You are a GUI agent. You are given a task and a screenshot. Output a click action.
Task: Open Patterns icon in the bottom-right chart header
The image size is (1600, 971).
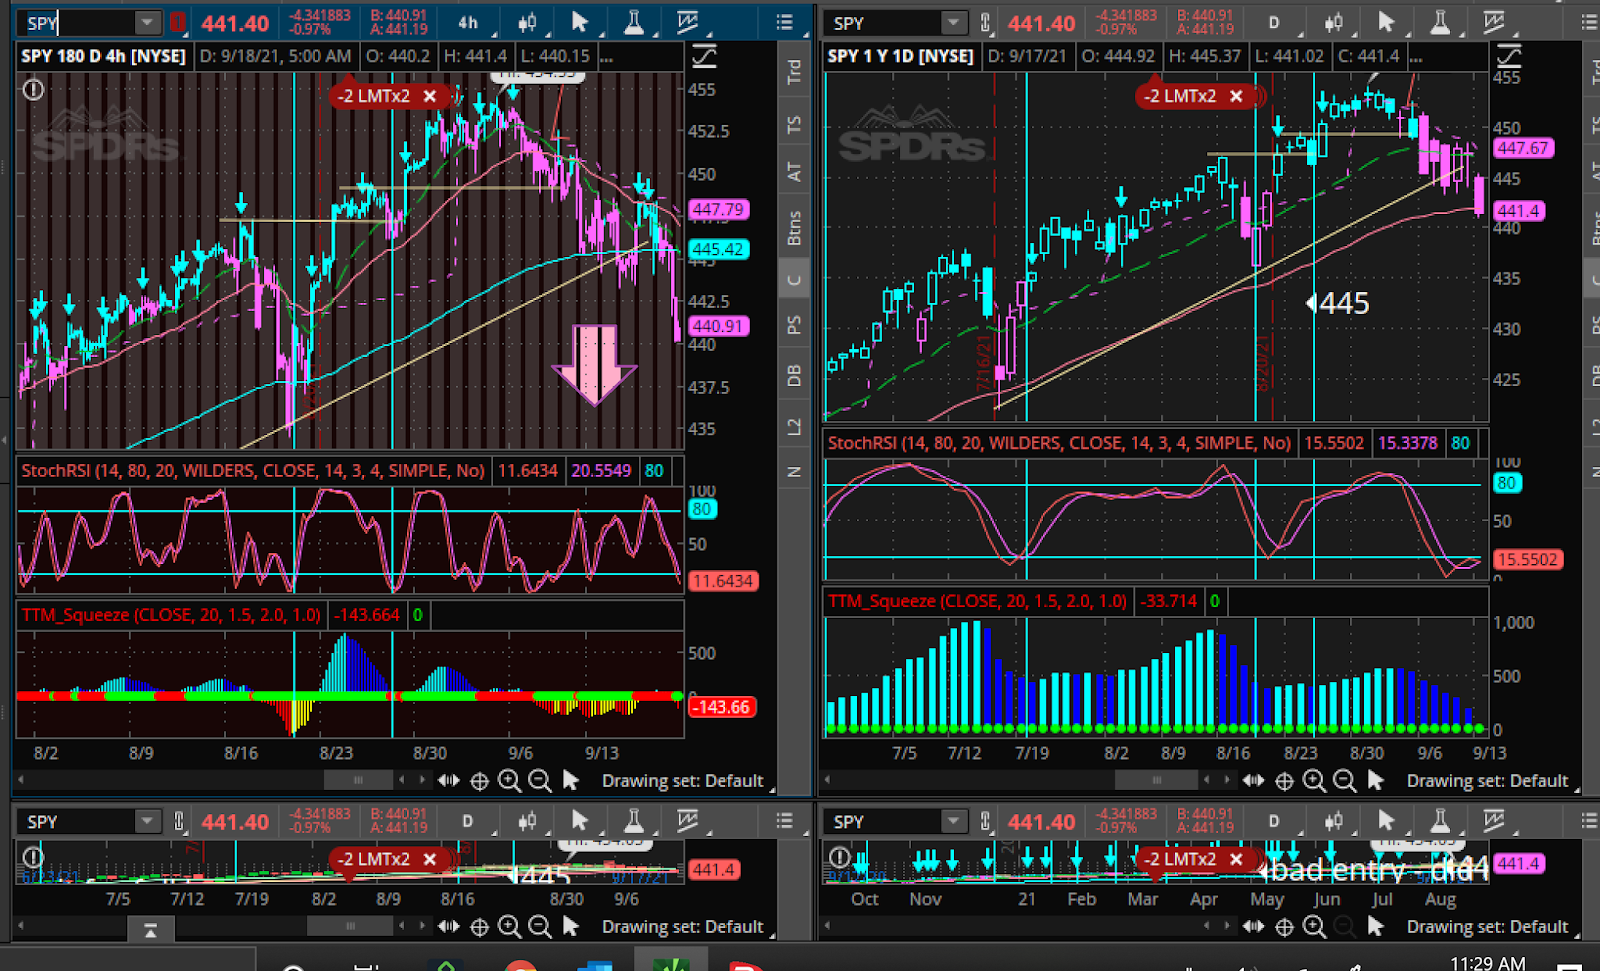coord(1494,821)
